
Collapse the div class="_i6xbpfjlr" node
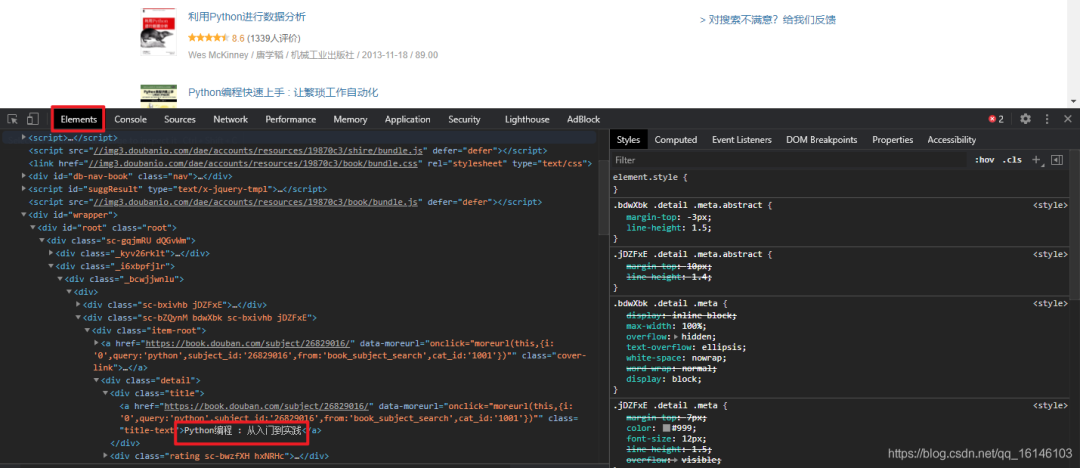pos(51,266)
